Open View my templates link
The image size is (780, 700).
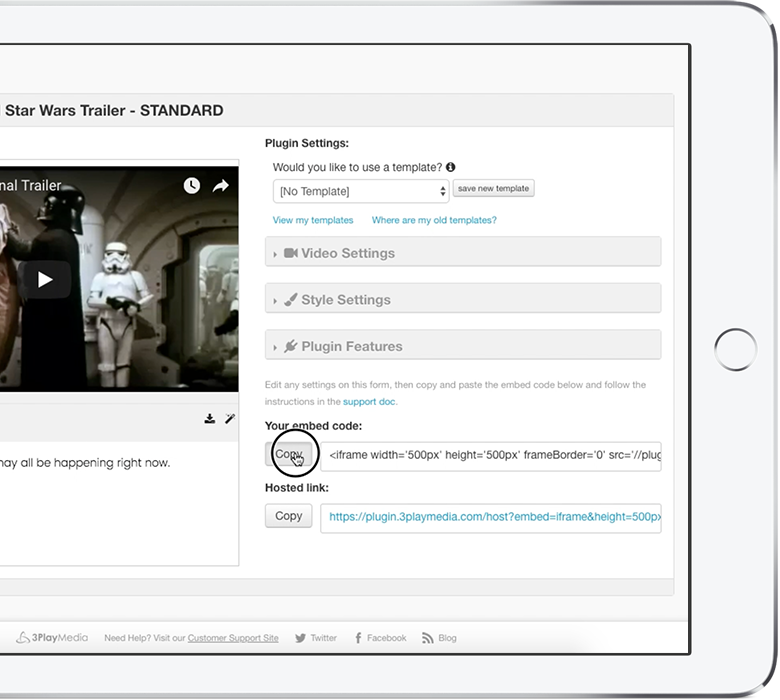[x=313, y=220]
